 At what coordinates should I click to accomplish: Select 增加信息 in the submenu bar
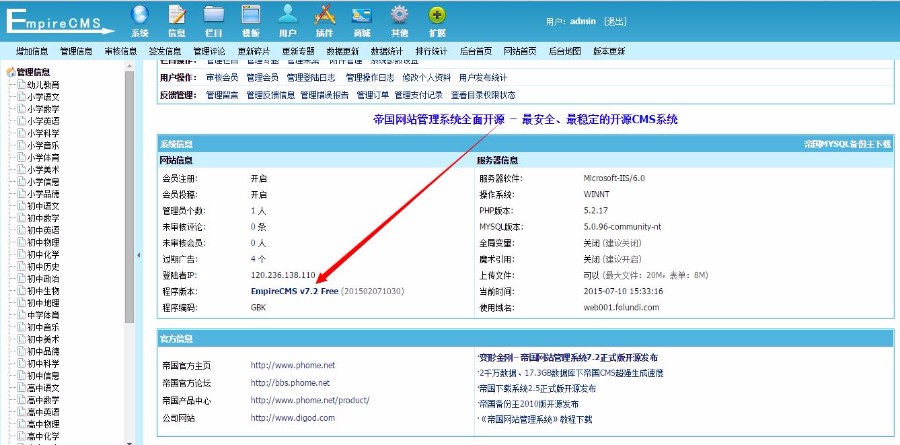pyautogui.click(x=32, y=51)
